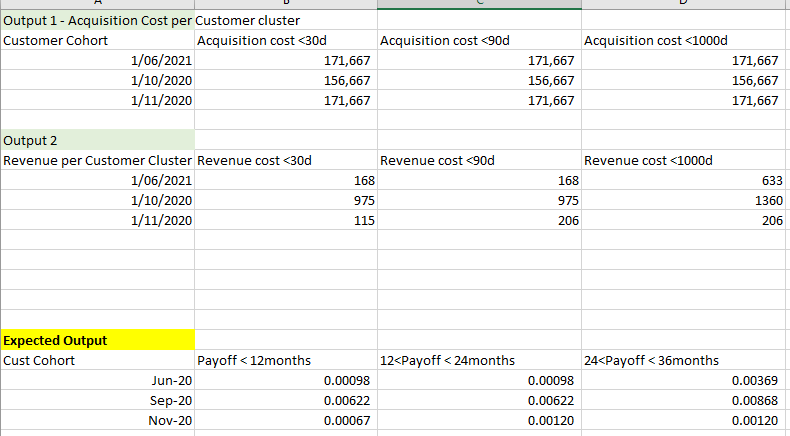The image size is (790, 436).
Task: Click 171,667 for 1/06/2021 under Acquisition cost <90d
Action: (479, 60)
